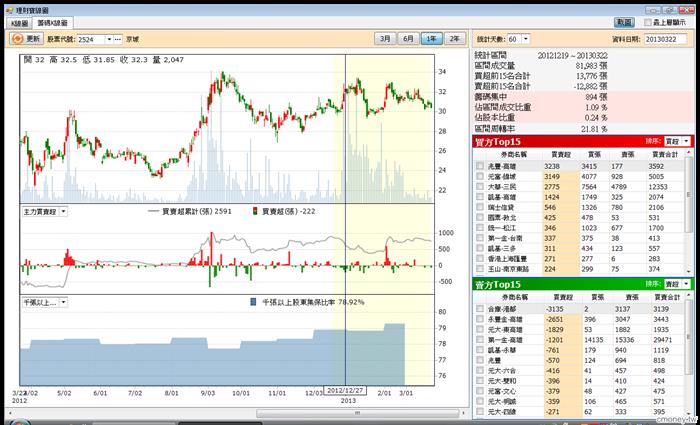Image resolution: width=700 pixels, height=425 pixels.
Task: Click the chart's horizontal scrollbar thumb at bottom
Action: (x=357, y=413)
